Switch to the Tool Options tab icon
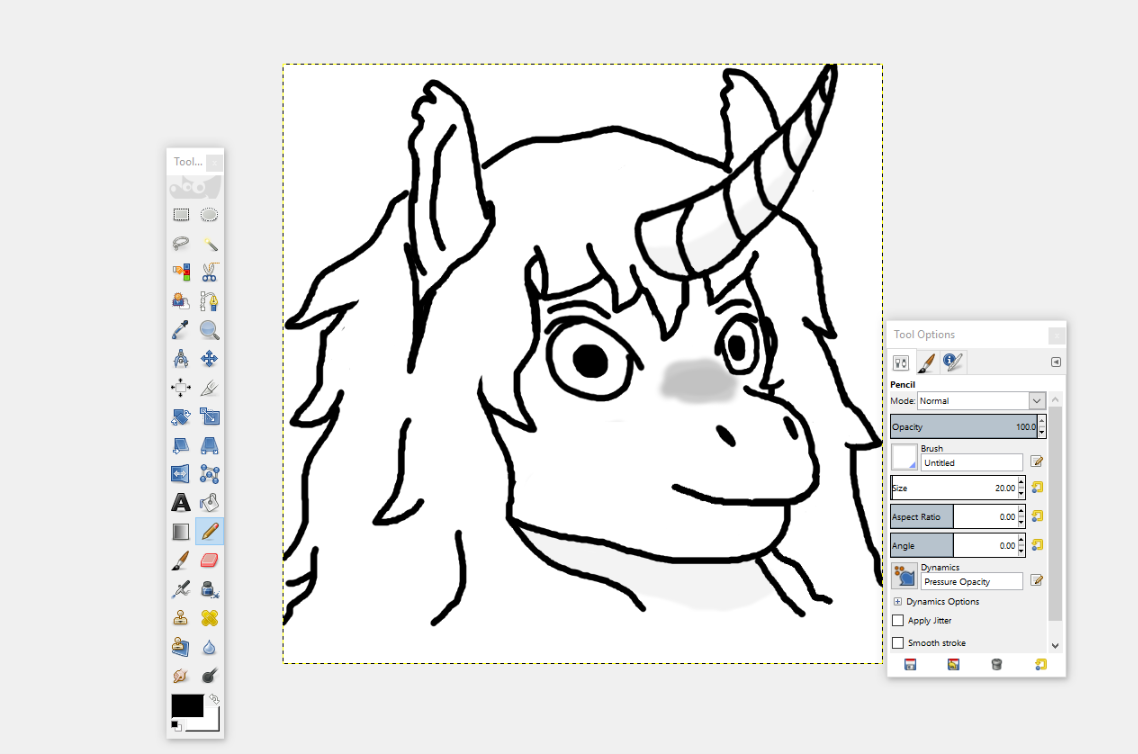 (x=901, y=362)
